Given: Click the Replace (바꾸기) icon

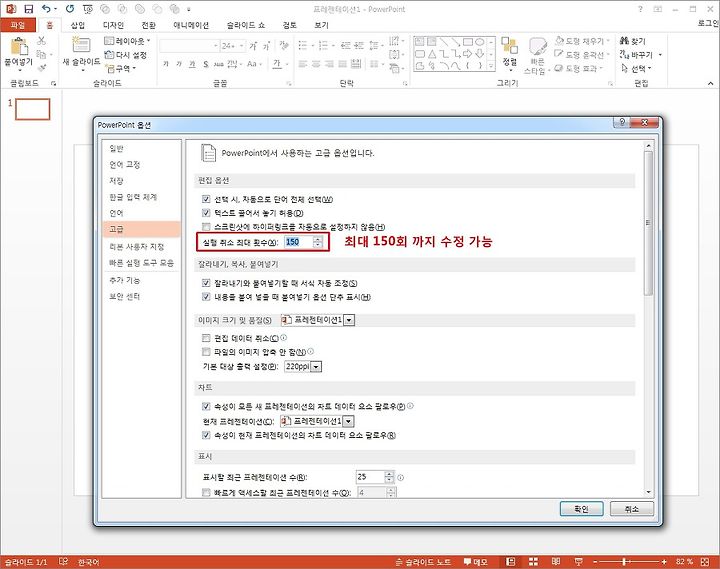Looking at the screenshot, I should (624, 55).
